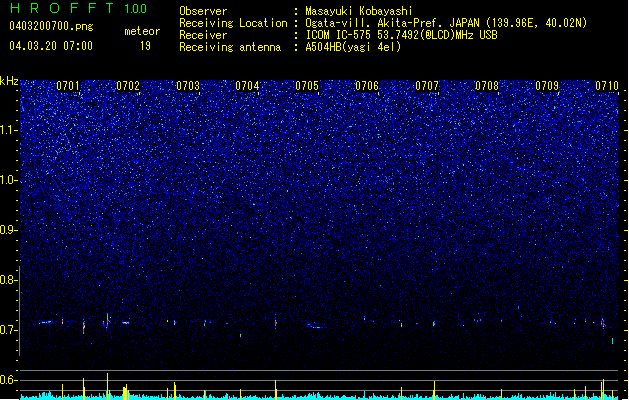
Task: Click the 0707 time marker
Action: [427, 86]
